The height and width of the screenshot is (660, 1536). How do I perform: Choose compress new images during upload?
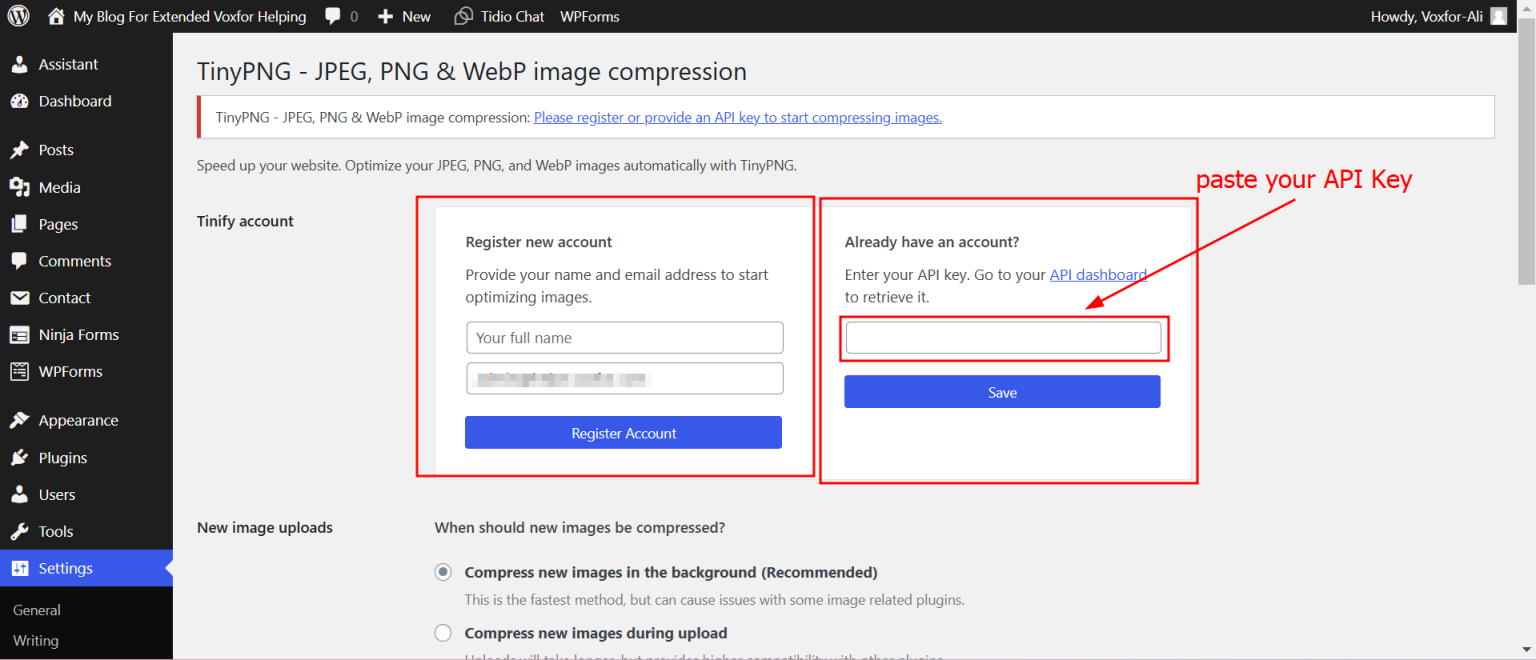443,633
